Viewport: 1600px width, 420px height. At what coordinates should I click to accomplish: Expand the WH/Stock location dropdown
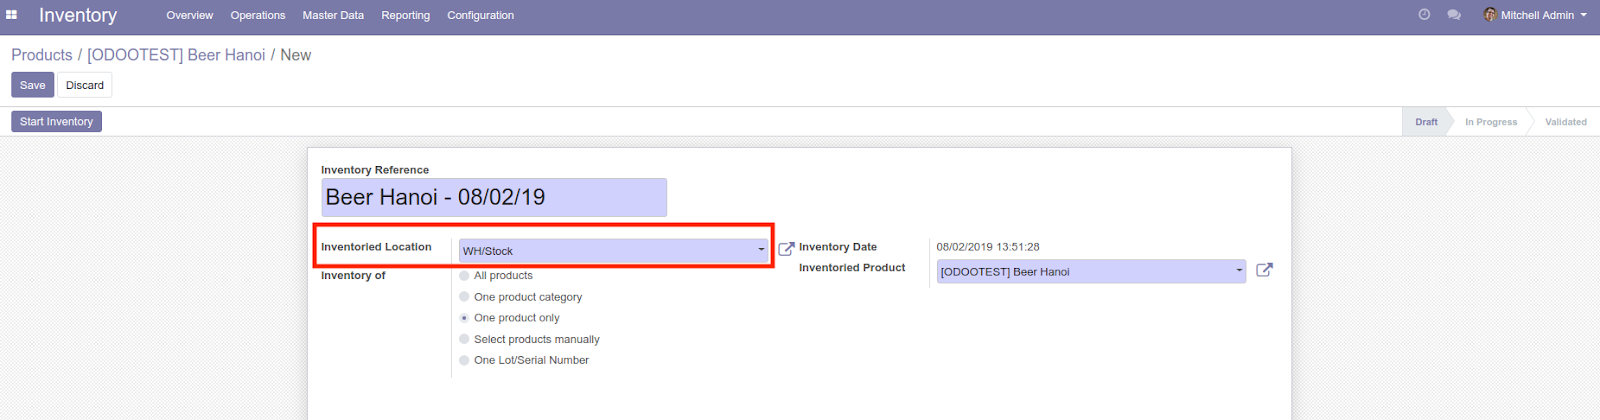point(761,251)
